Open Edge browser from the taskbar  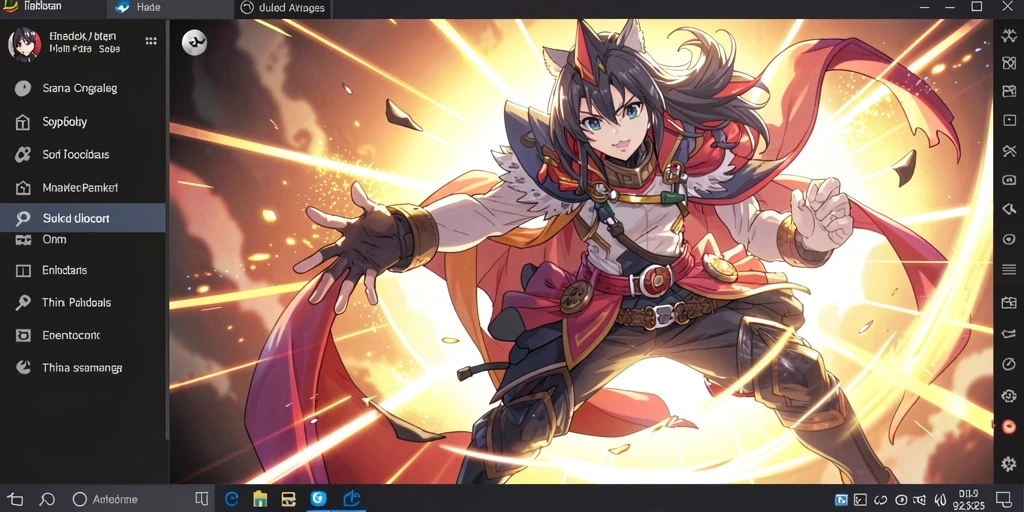[x=232, y=500]
